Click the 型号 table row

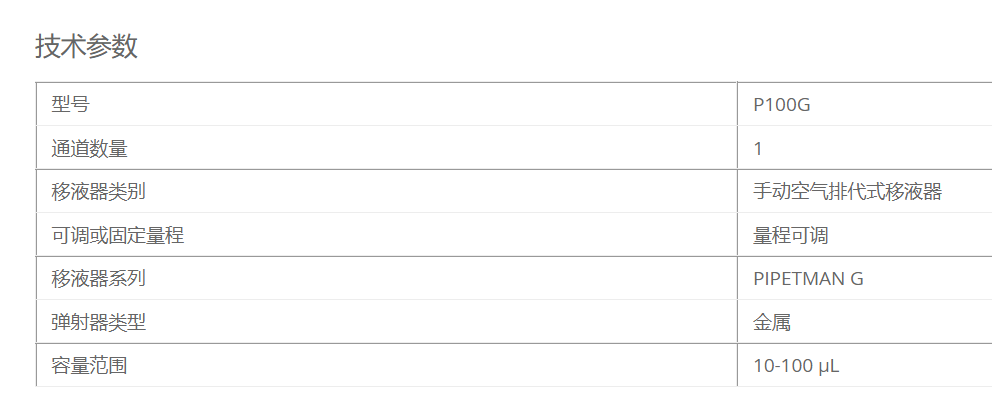tap(514, 104)
